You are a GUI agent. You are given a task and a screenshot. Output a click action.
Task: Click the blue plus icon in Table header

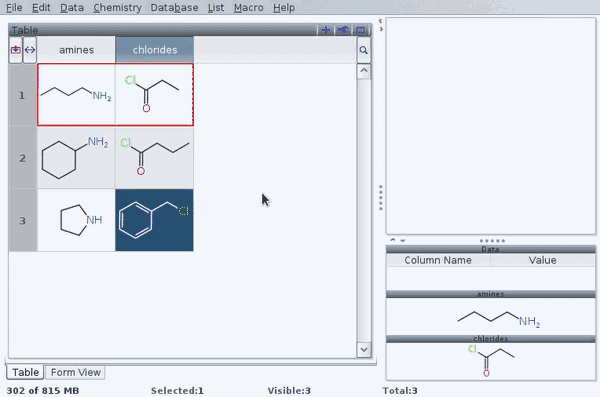[326, 30]
